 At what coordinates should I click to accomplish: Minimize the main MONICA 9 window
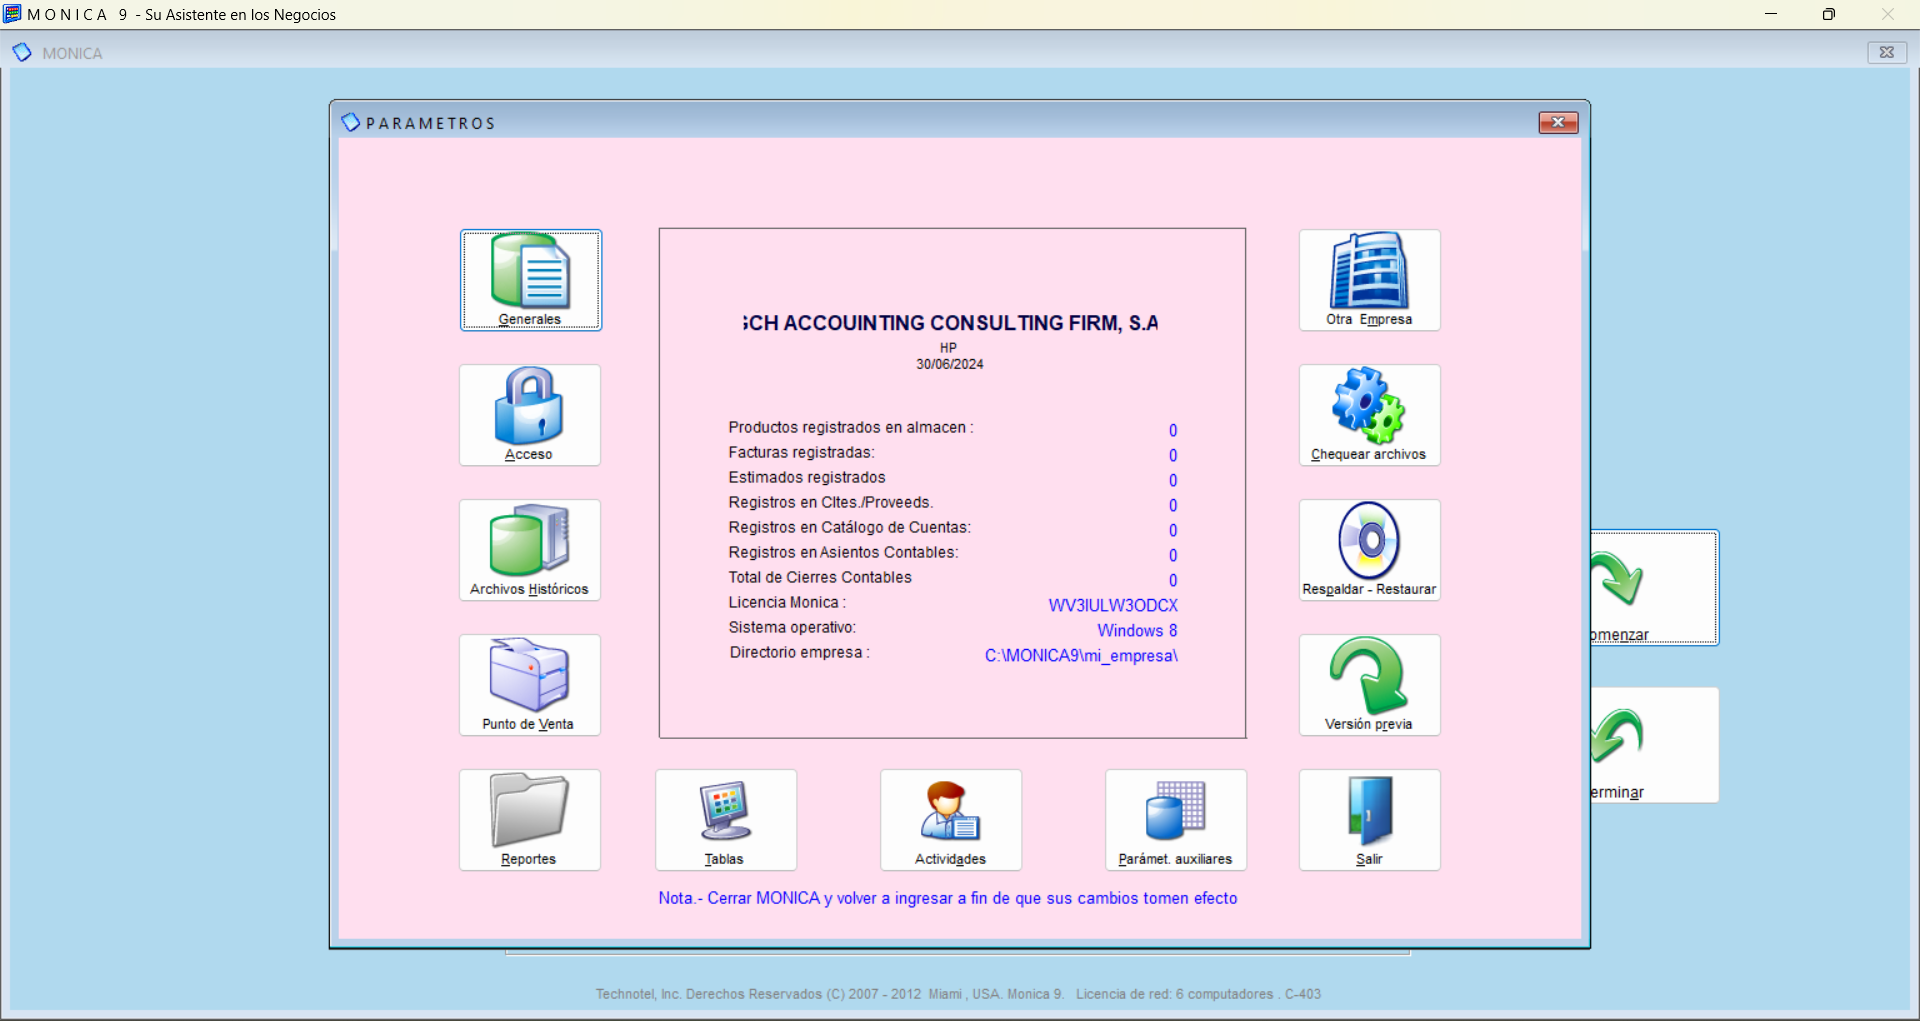pyautogui.click(x=1771, y=14)
